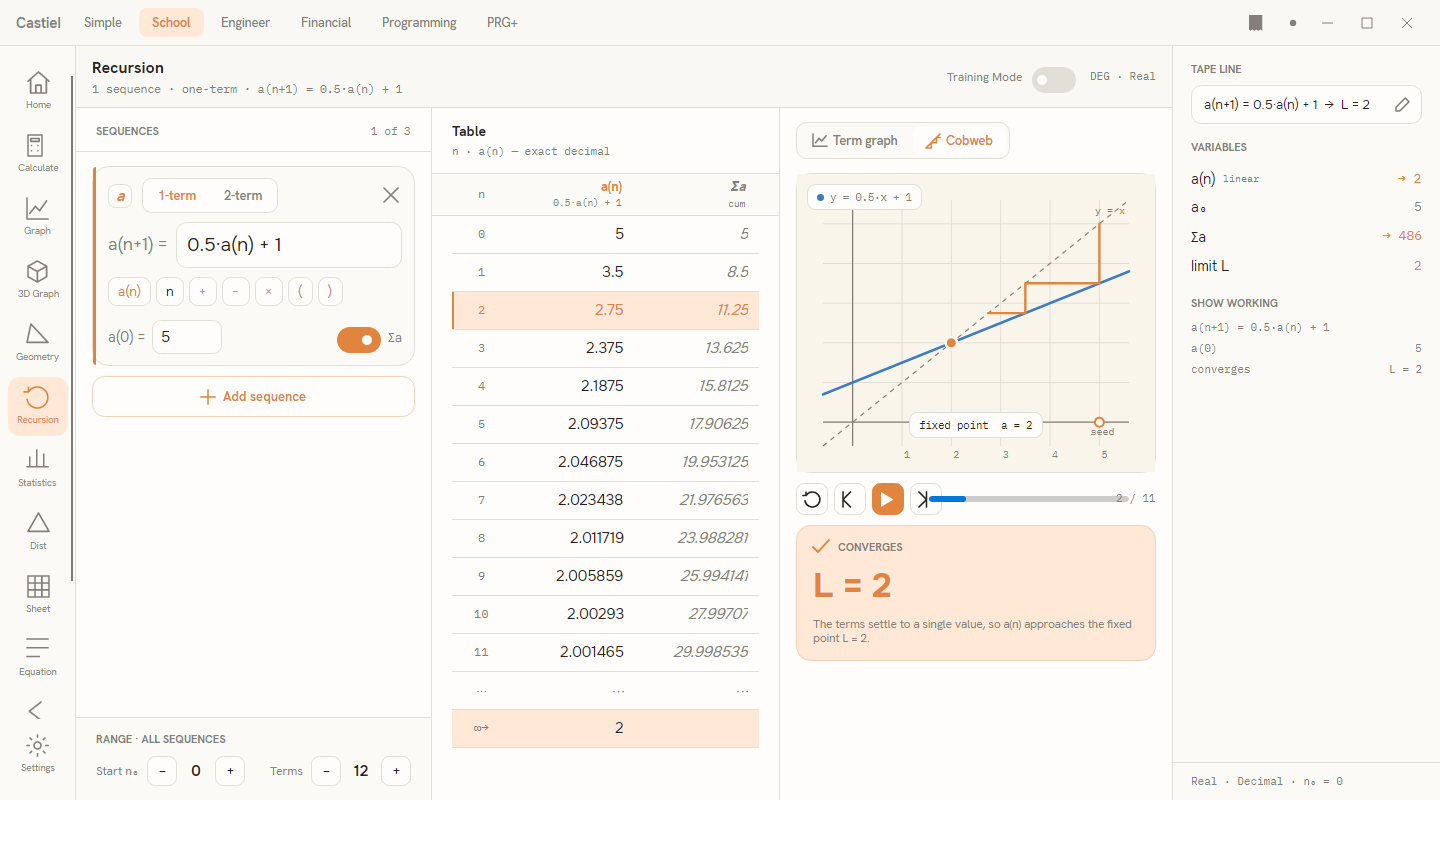The width and height of the screenshot is (1440, 860).
Task: Select the 1-term recursion option
Action: point(177,196)
